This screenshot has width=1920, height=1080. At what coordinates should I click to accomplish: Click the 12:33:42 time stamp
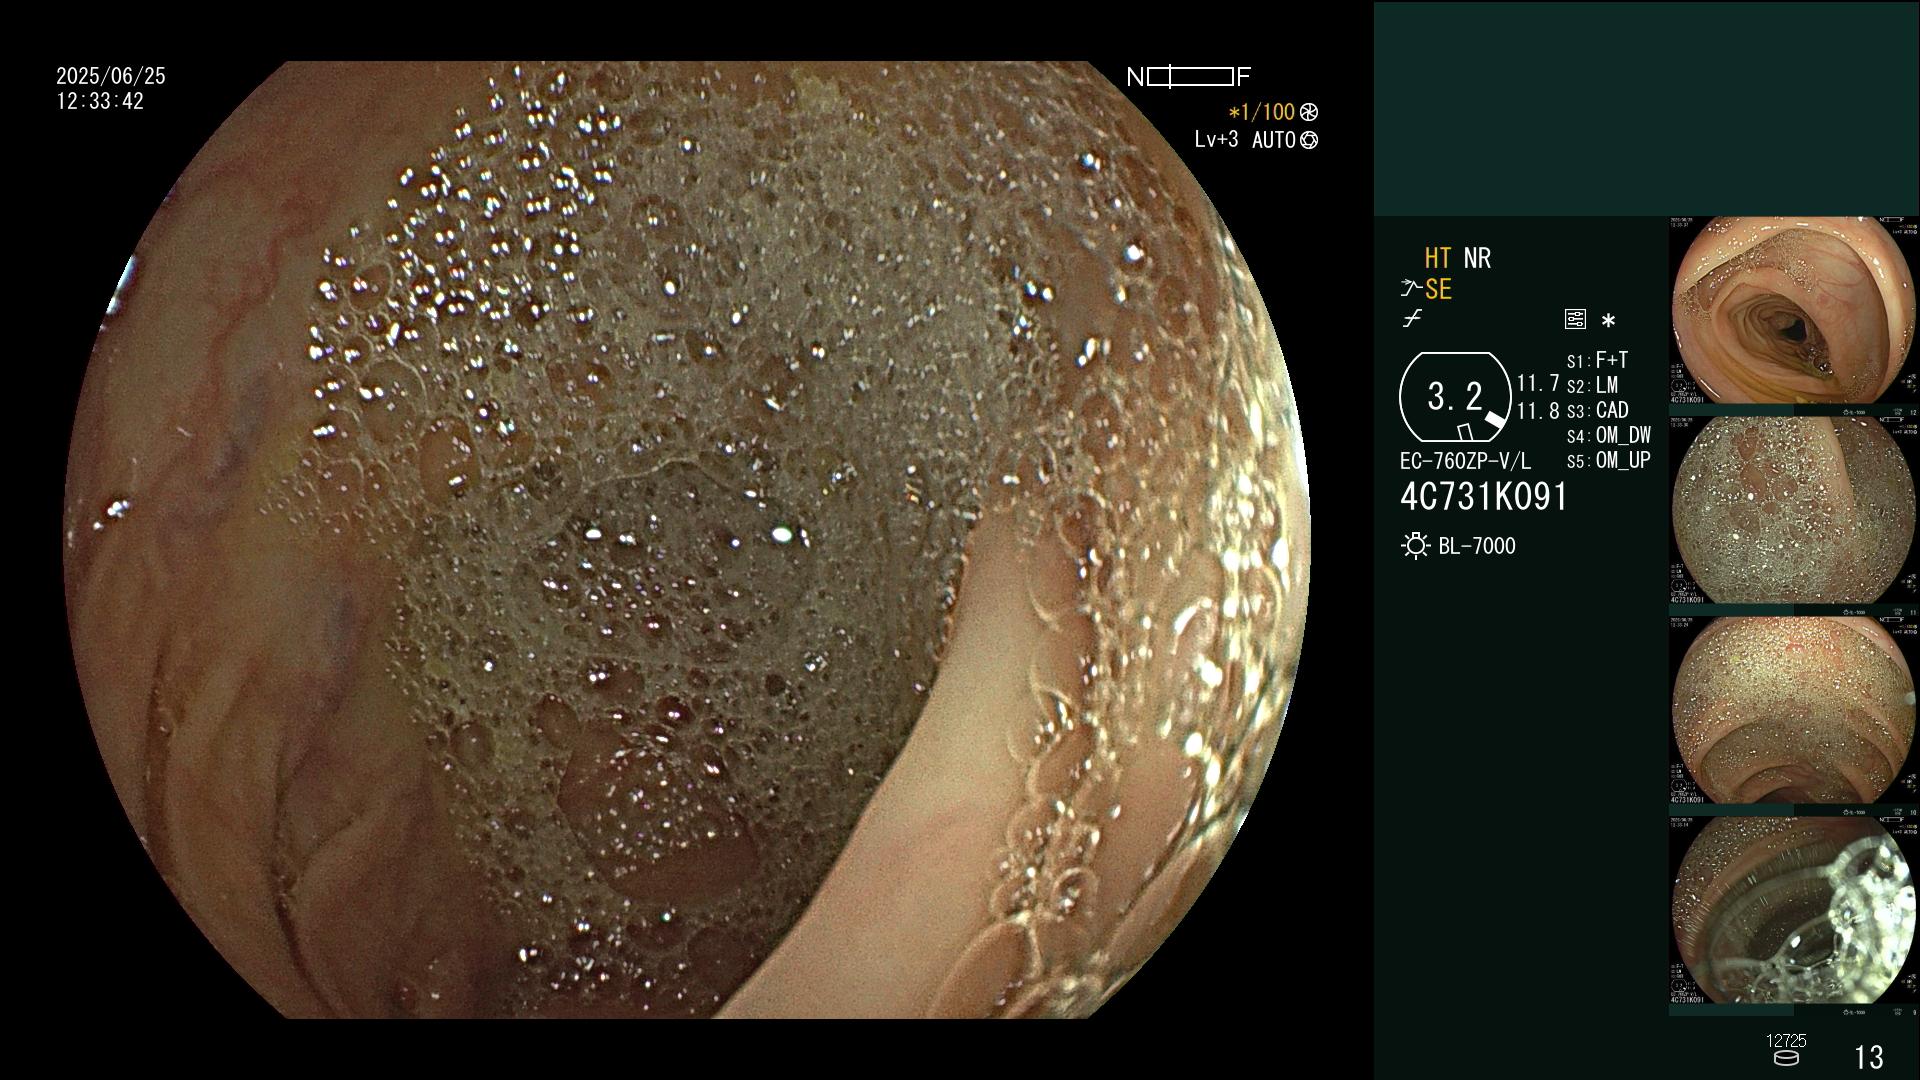(x=100, y=101)
